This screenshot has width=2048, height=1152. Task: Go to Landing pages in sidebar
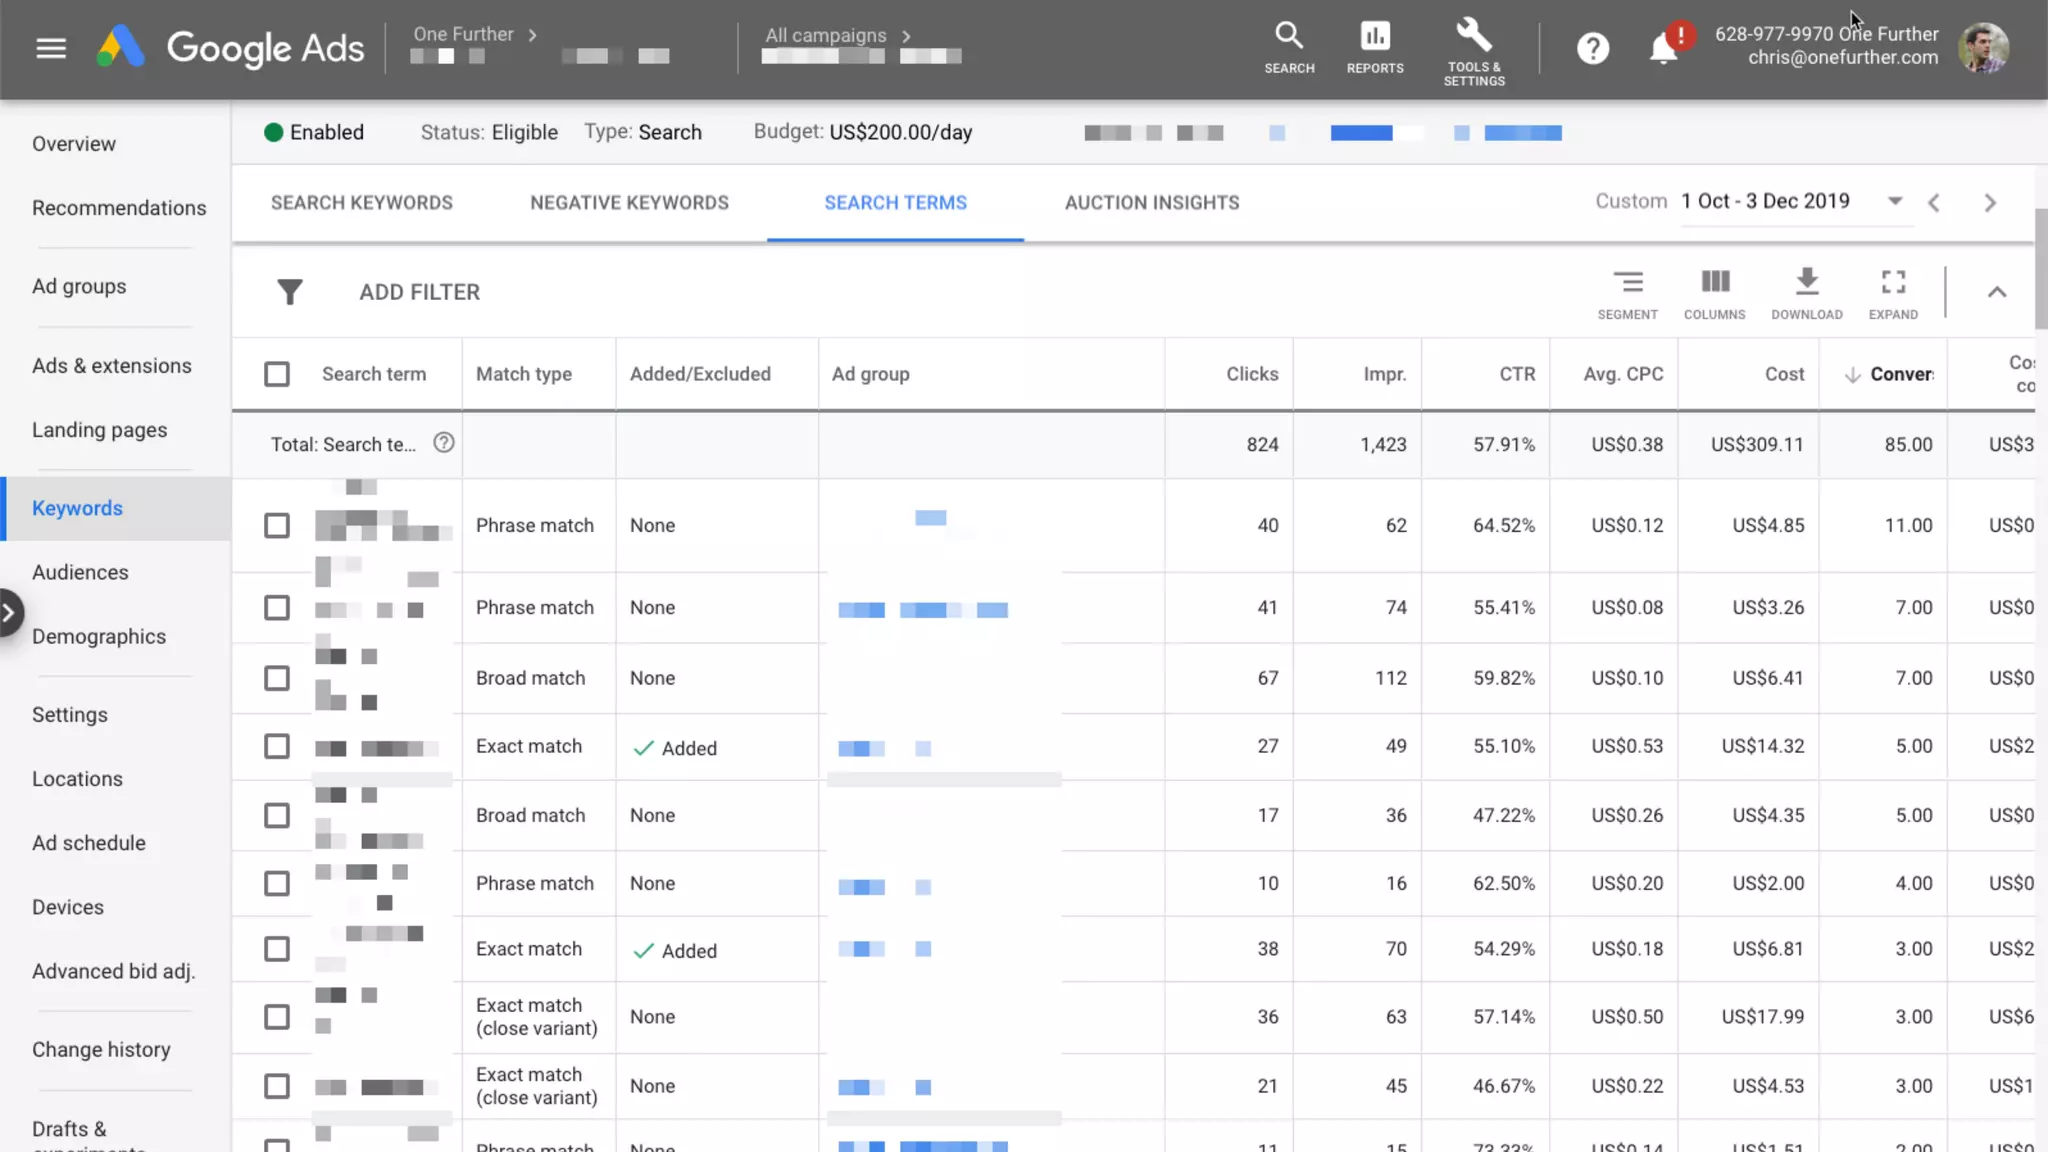(x=99, y=430)
